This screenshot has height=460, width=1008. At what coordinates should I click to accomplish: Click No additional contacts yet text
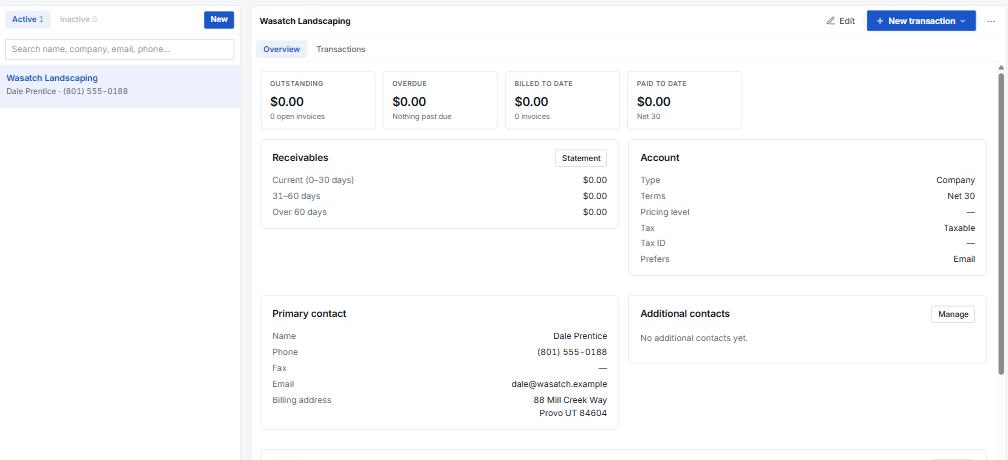click(x=694, y=338)
